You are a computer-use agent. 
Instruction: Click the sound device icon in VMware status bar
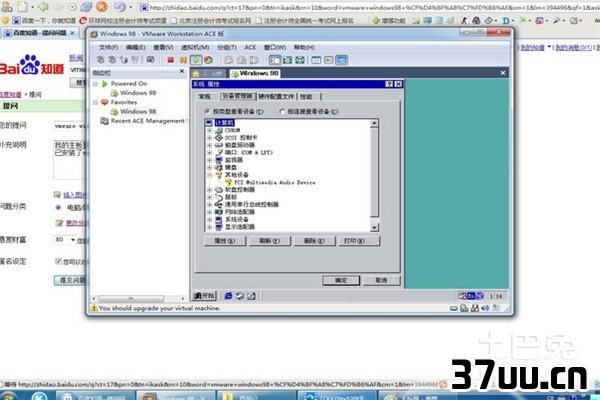click(x=485, y=308)
